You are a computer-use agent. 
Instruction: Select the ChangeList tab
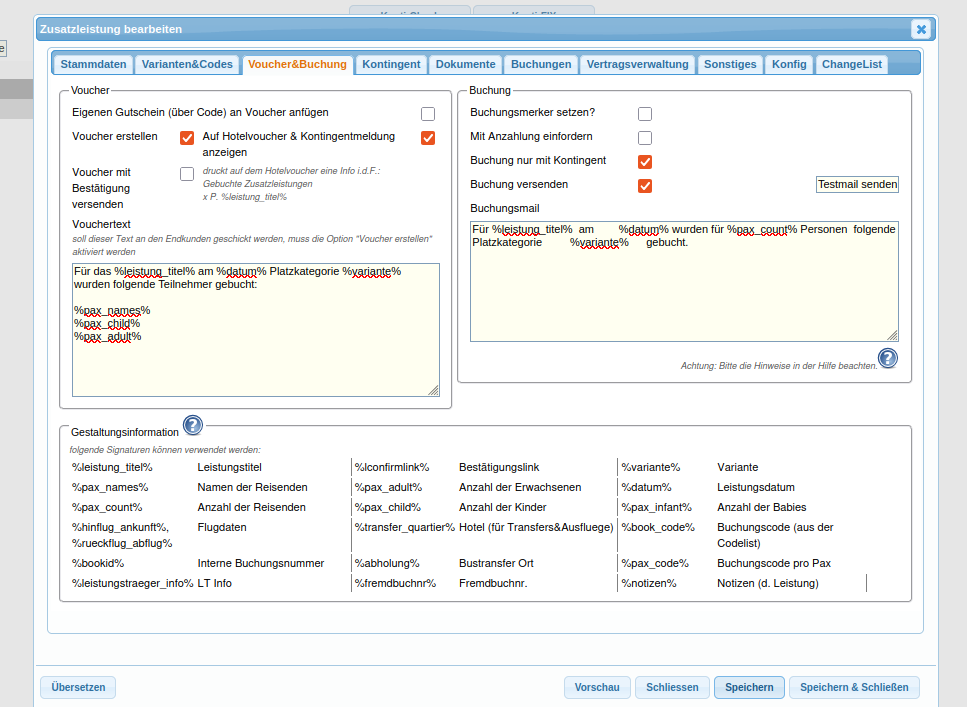pos(852,64)
